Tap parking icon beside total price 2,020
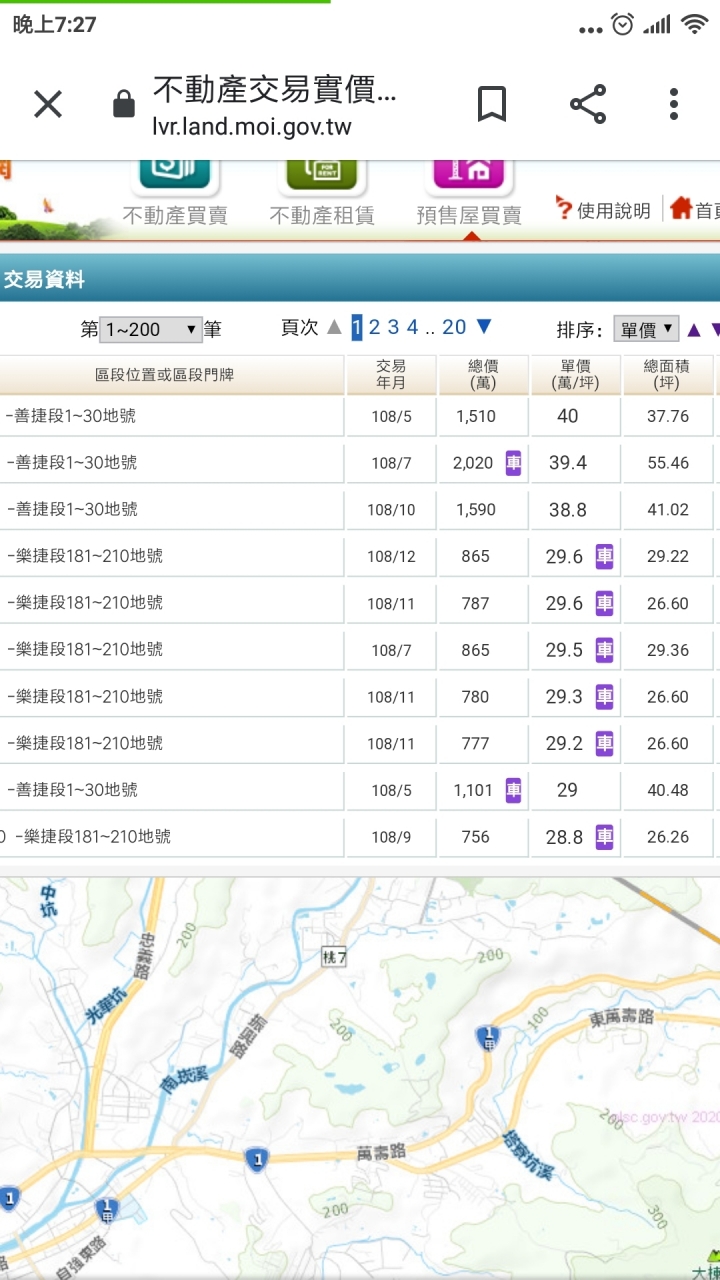Screen dimensions: 720x1280 click(513, 463)
